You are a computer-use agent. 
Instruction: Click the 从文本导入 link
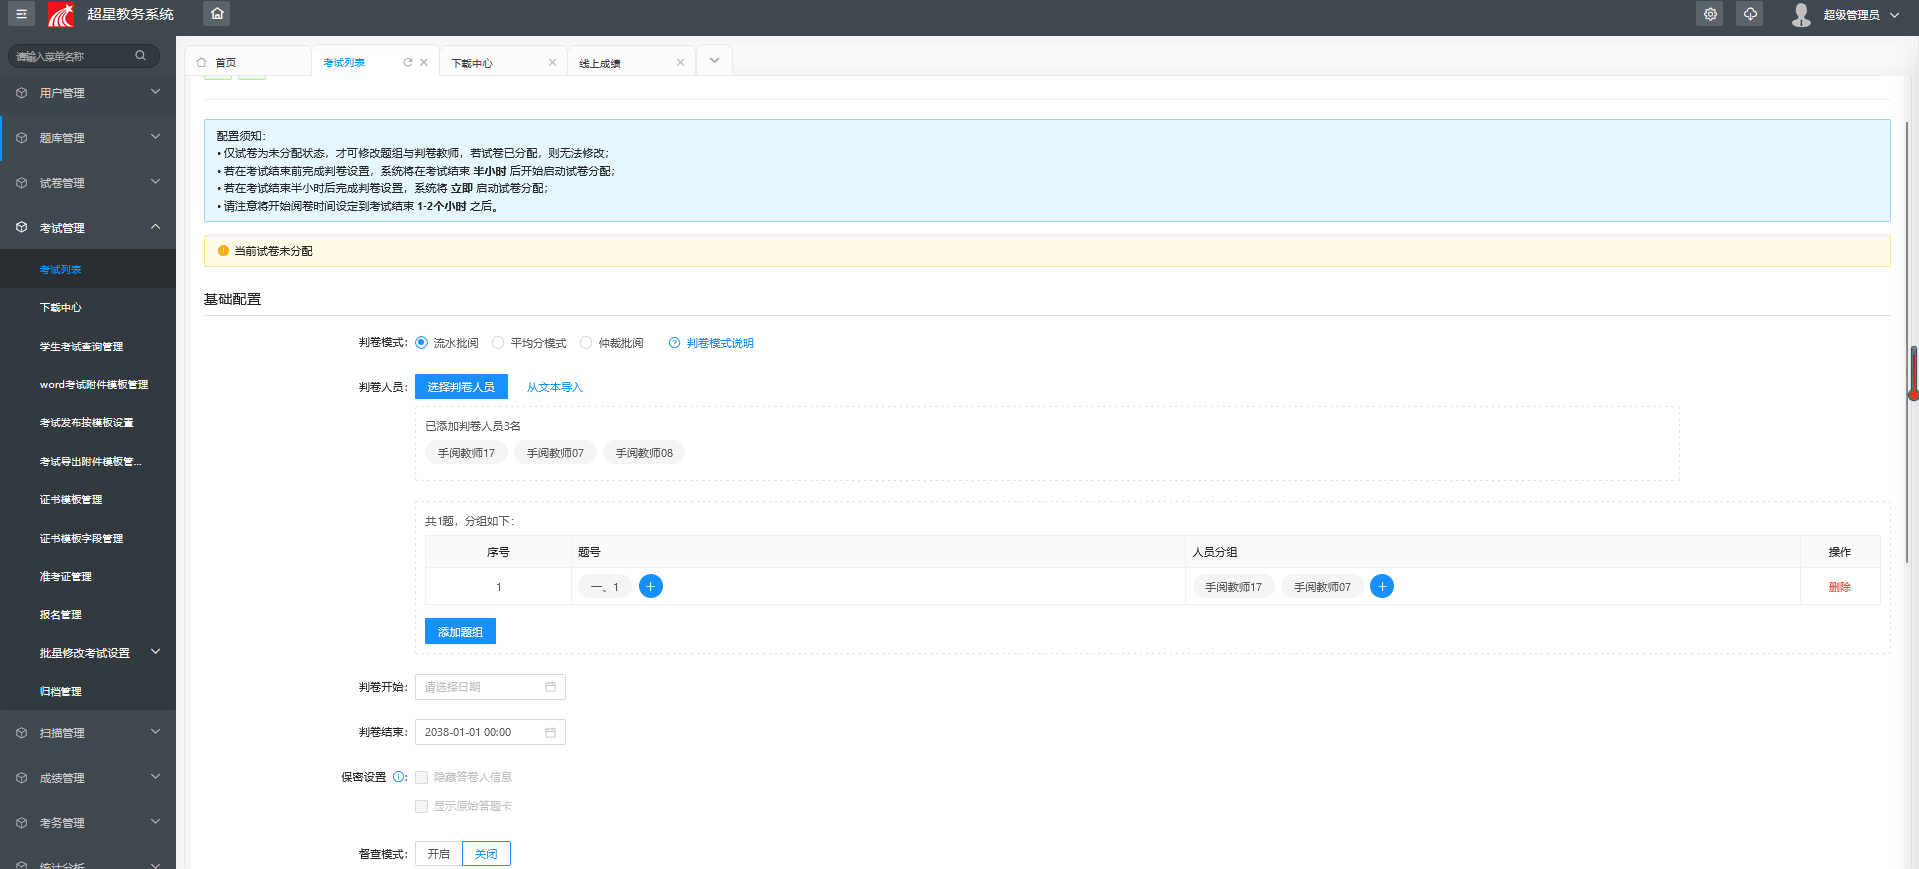554,387
